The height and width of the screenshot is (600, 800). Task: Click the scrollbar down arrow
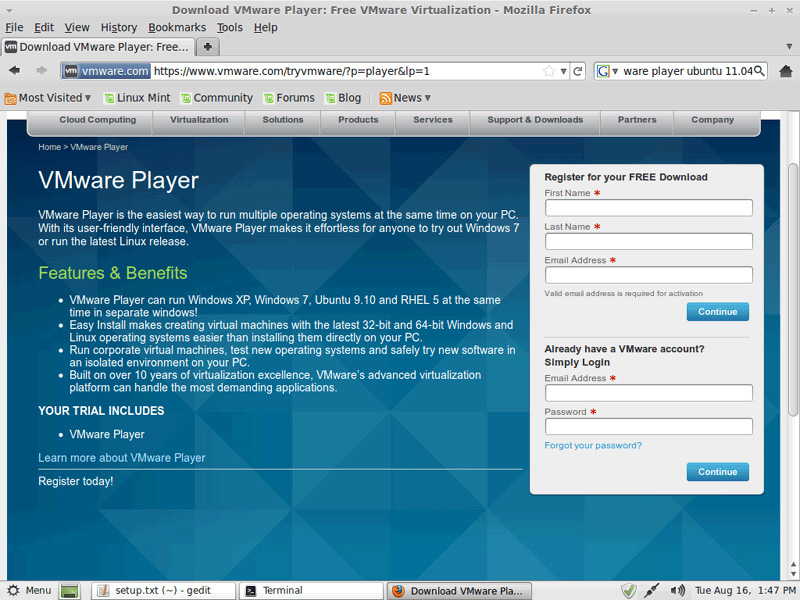click(x=793, y=574)
